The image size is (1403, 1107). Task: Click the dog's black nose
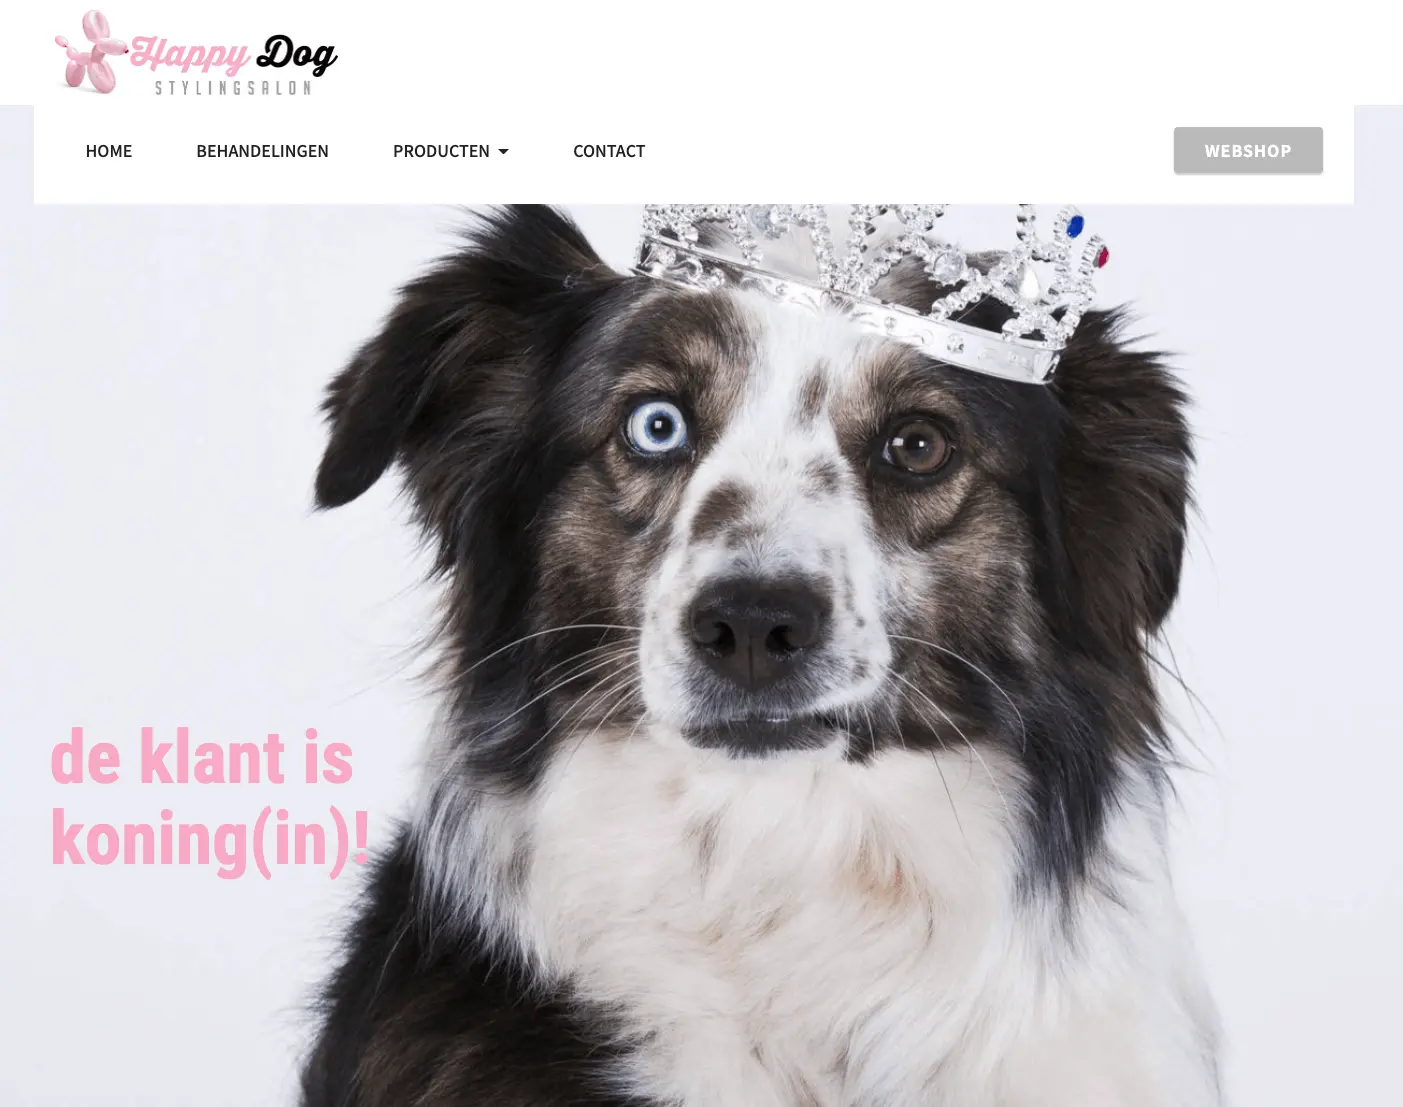click(757, 629)
